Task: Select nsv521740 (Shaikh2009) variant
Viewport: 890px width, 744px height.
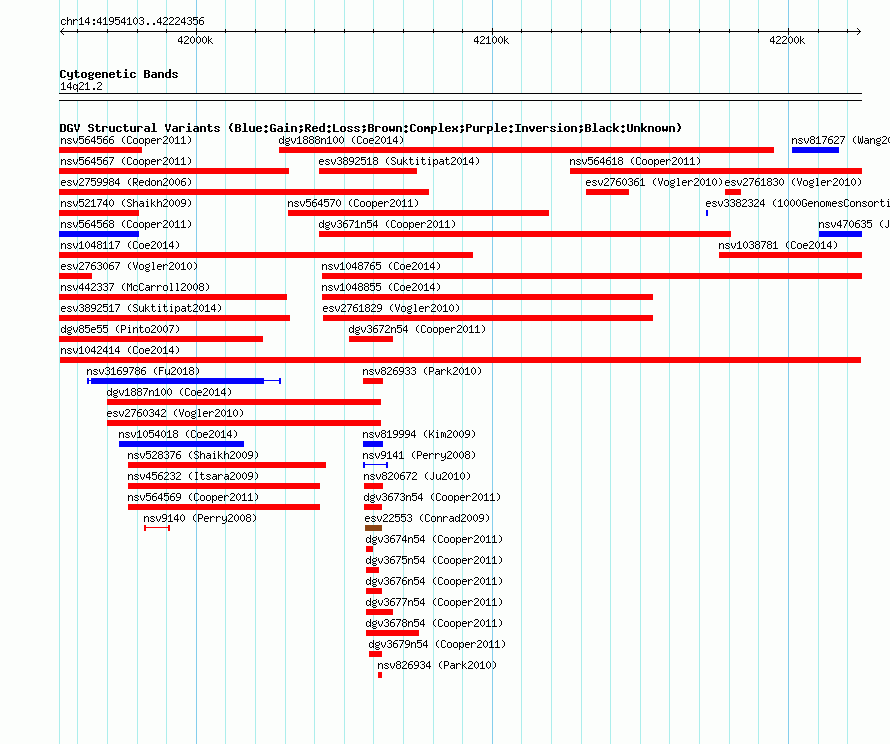Action: coord(126,203)
